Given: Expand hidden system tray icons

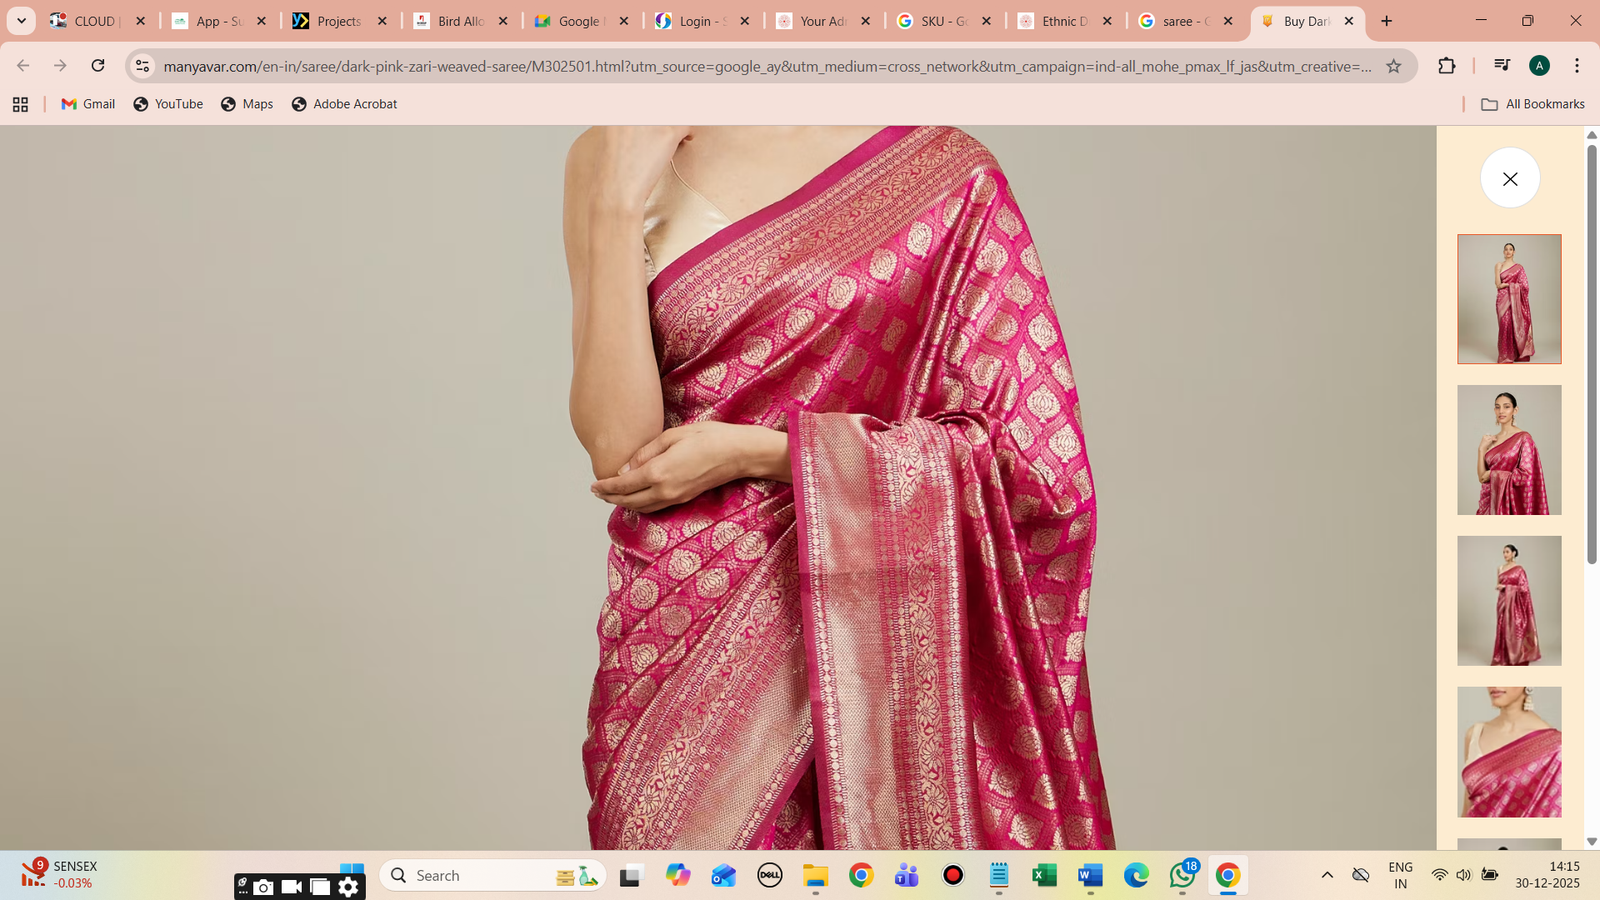Looking at the screenshot, I should click(1325, 875).
